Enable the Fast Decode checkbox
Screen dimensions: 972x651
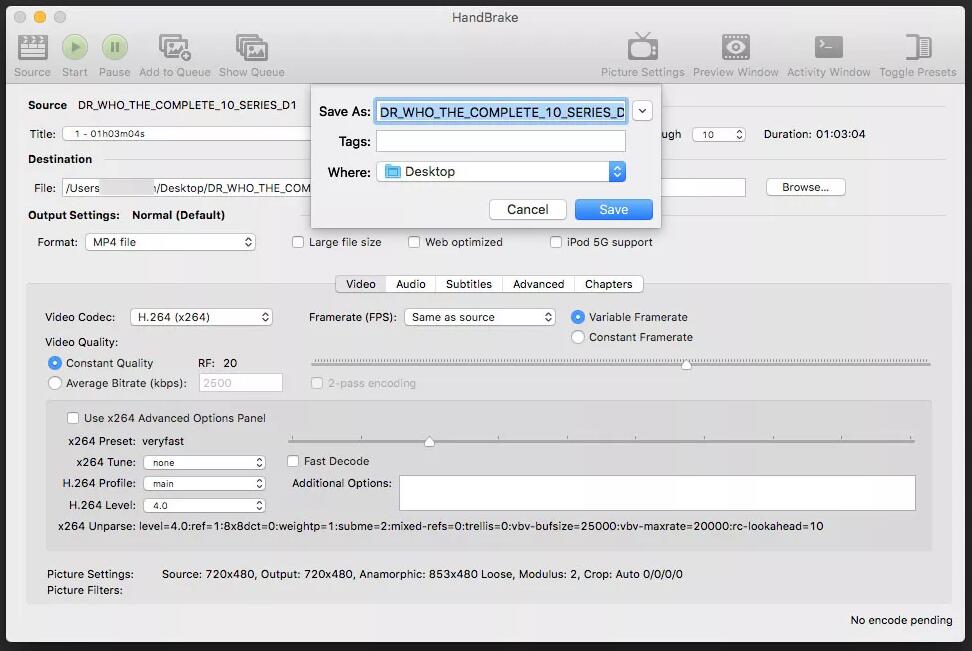tap(293, 461)
